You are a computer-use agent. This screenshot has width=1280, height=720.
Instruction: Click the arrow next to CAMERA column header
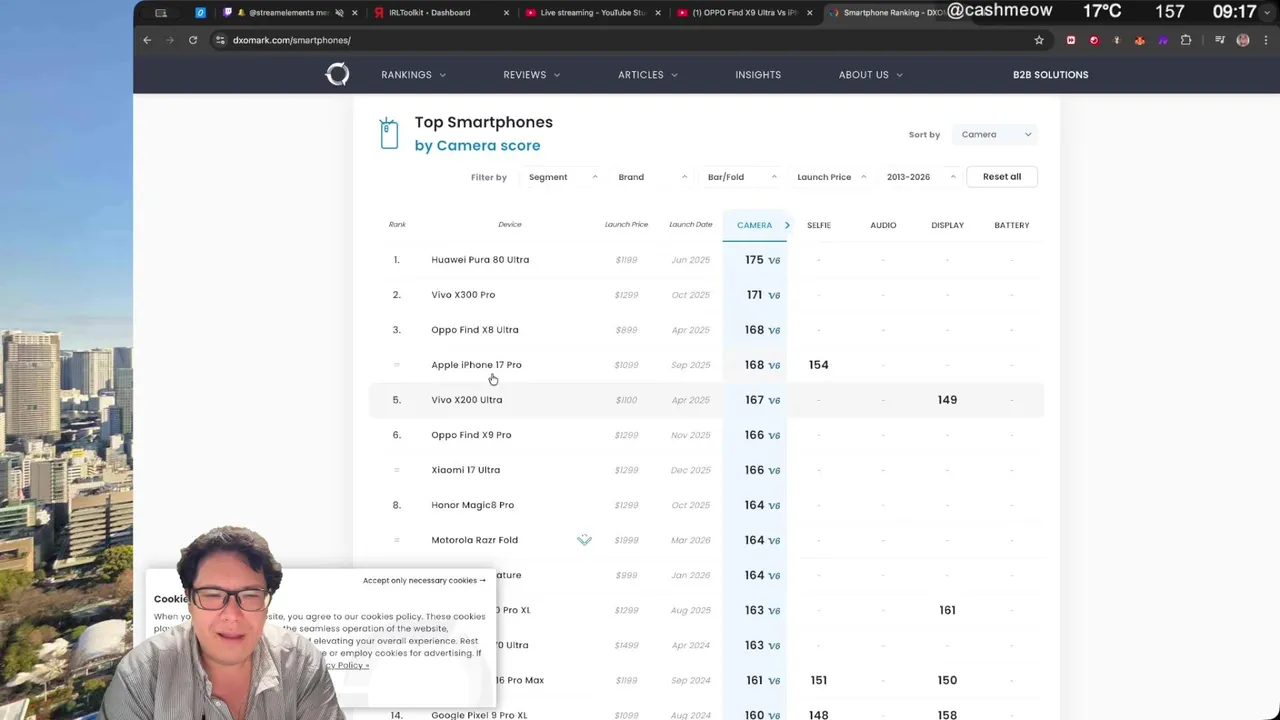pyautogui.click(x=787, y=225)
